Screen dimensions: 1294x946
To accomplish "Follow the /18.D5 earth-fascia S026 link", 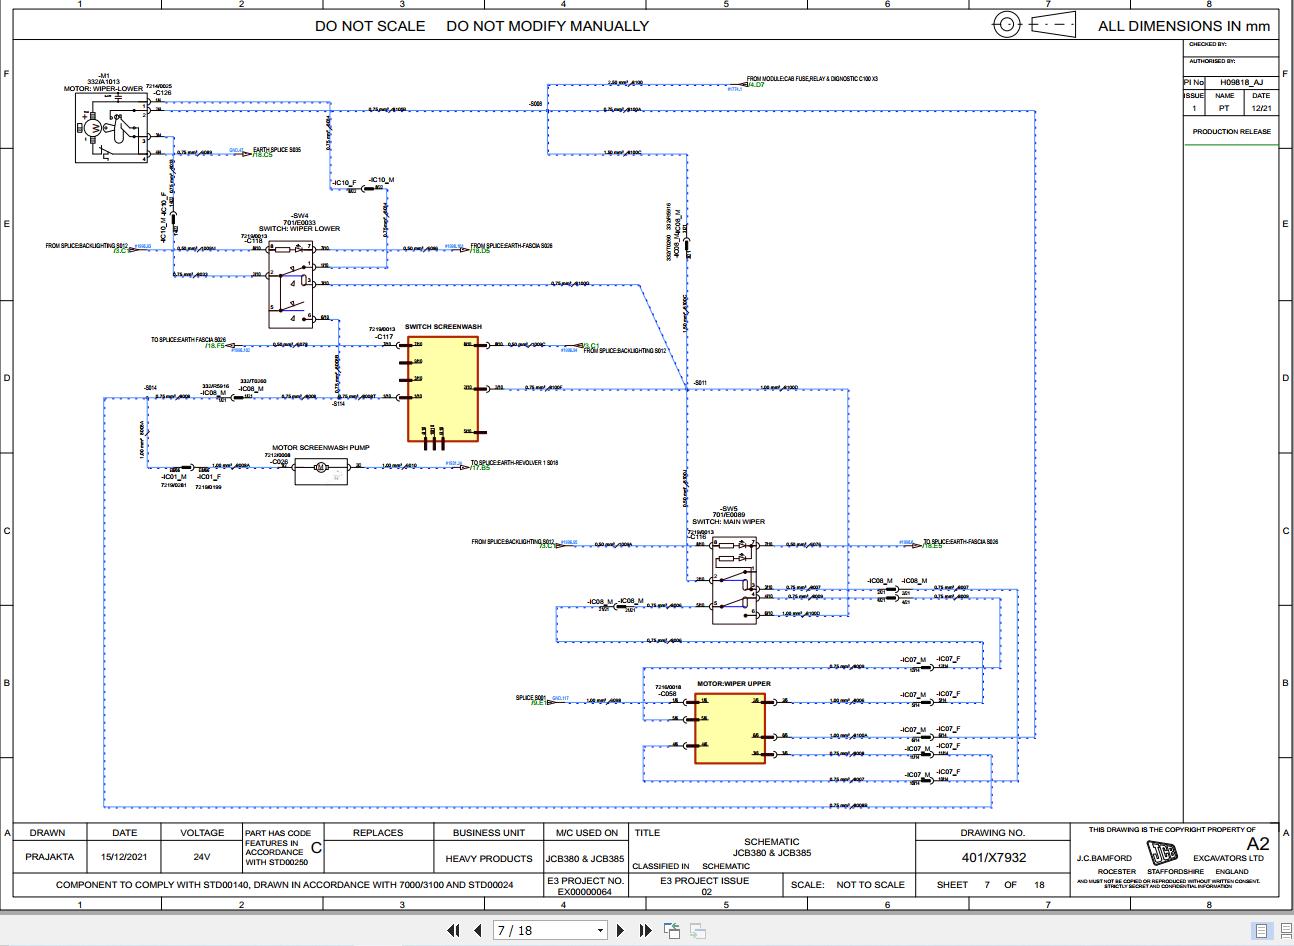I will click(x=479, y=250).
